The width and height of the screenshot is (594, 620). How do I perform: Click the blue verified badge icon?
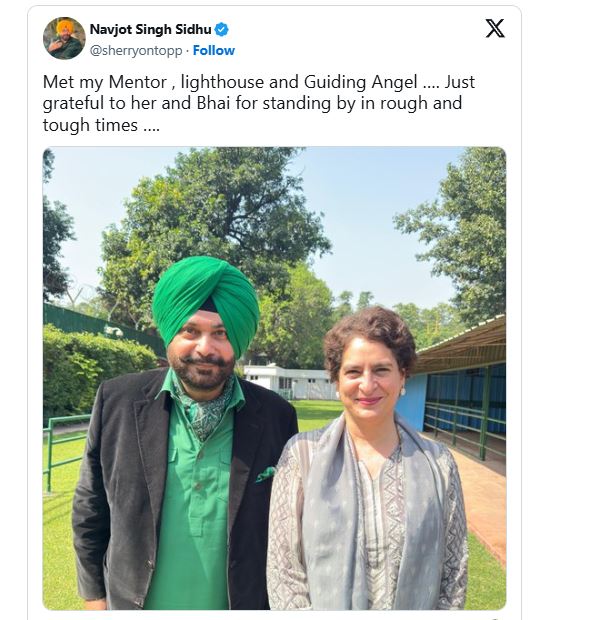(221, 30)
